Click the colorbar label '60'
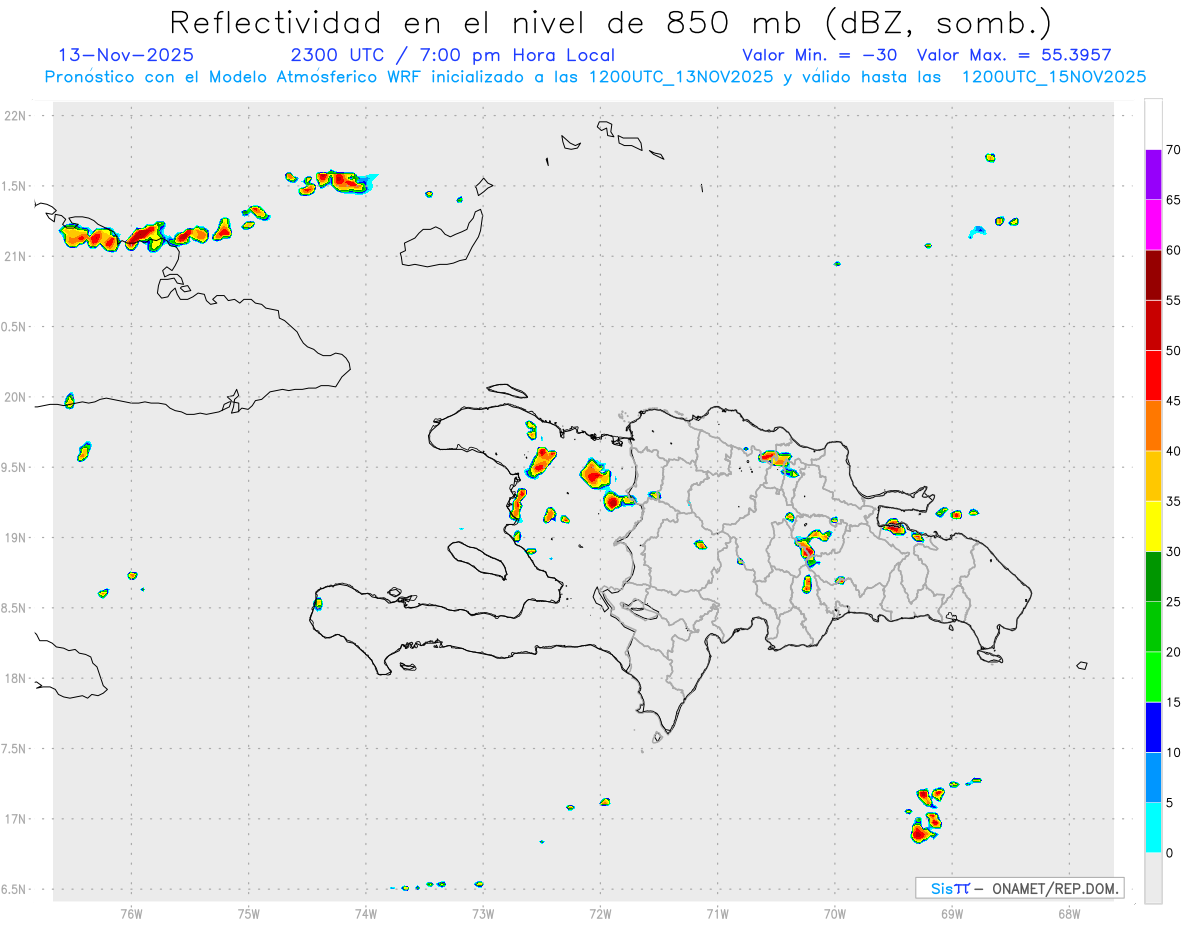This screenshot has height=927, width=1200. 1174,250
